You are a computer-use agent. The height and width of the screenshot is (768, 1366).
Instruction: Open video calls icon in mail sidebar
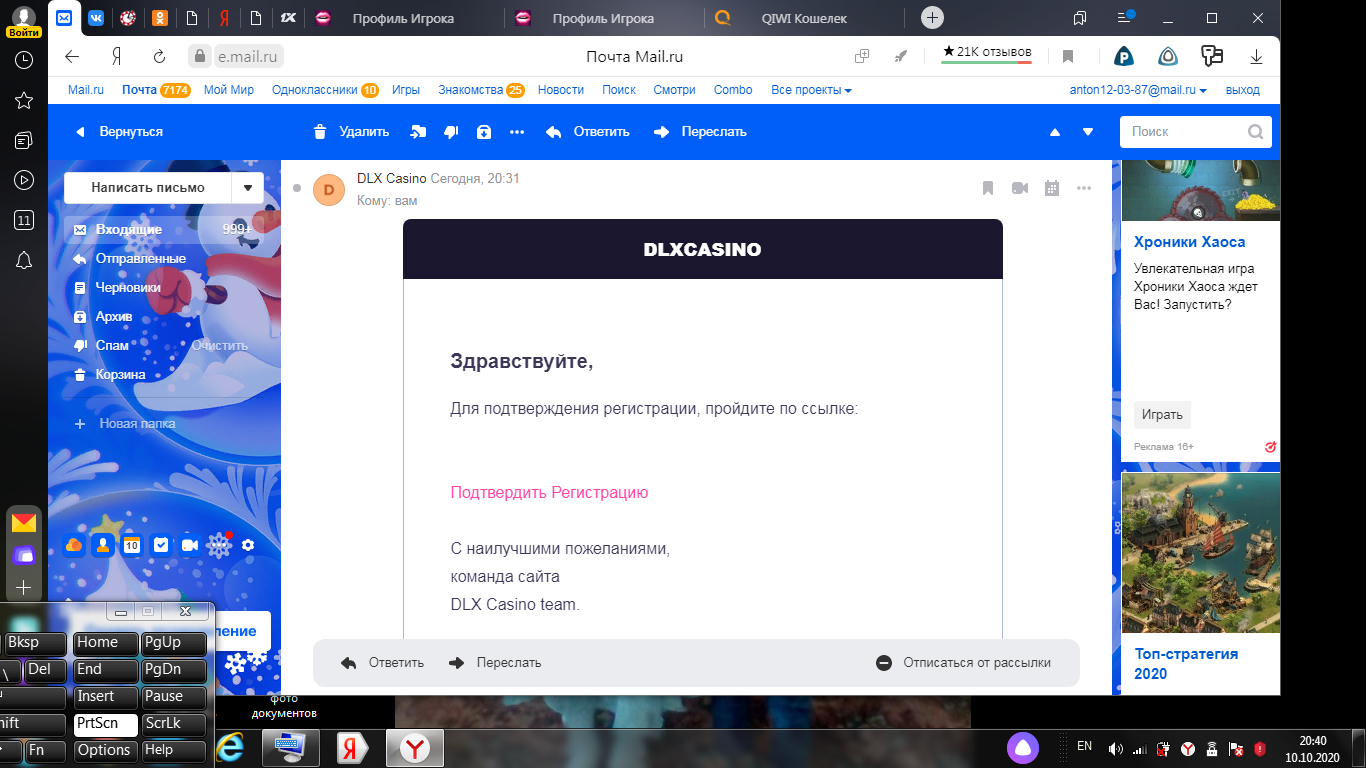pos(189,545)
